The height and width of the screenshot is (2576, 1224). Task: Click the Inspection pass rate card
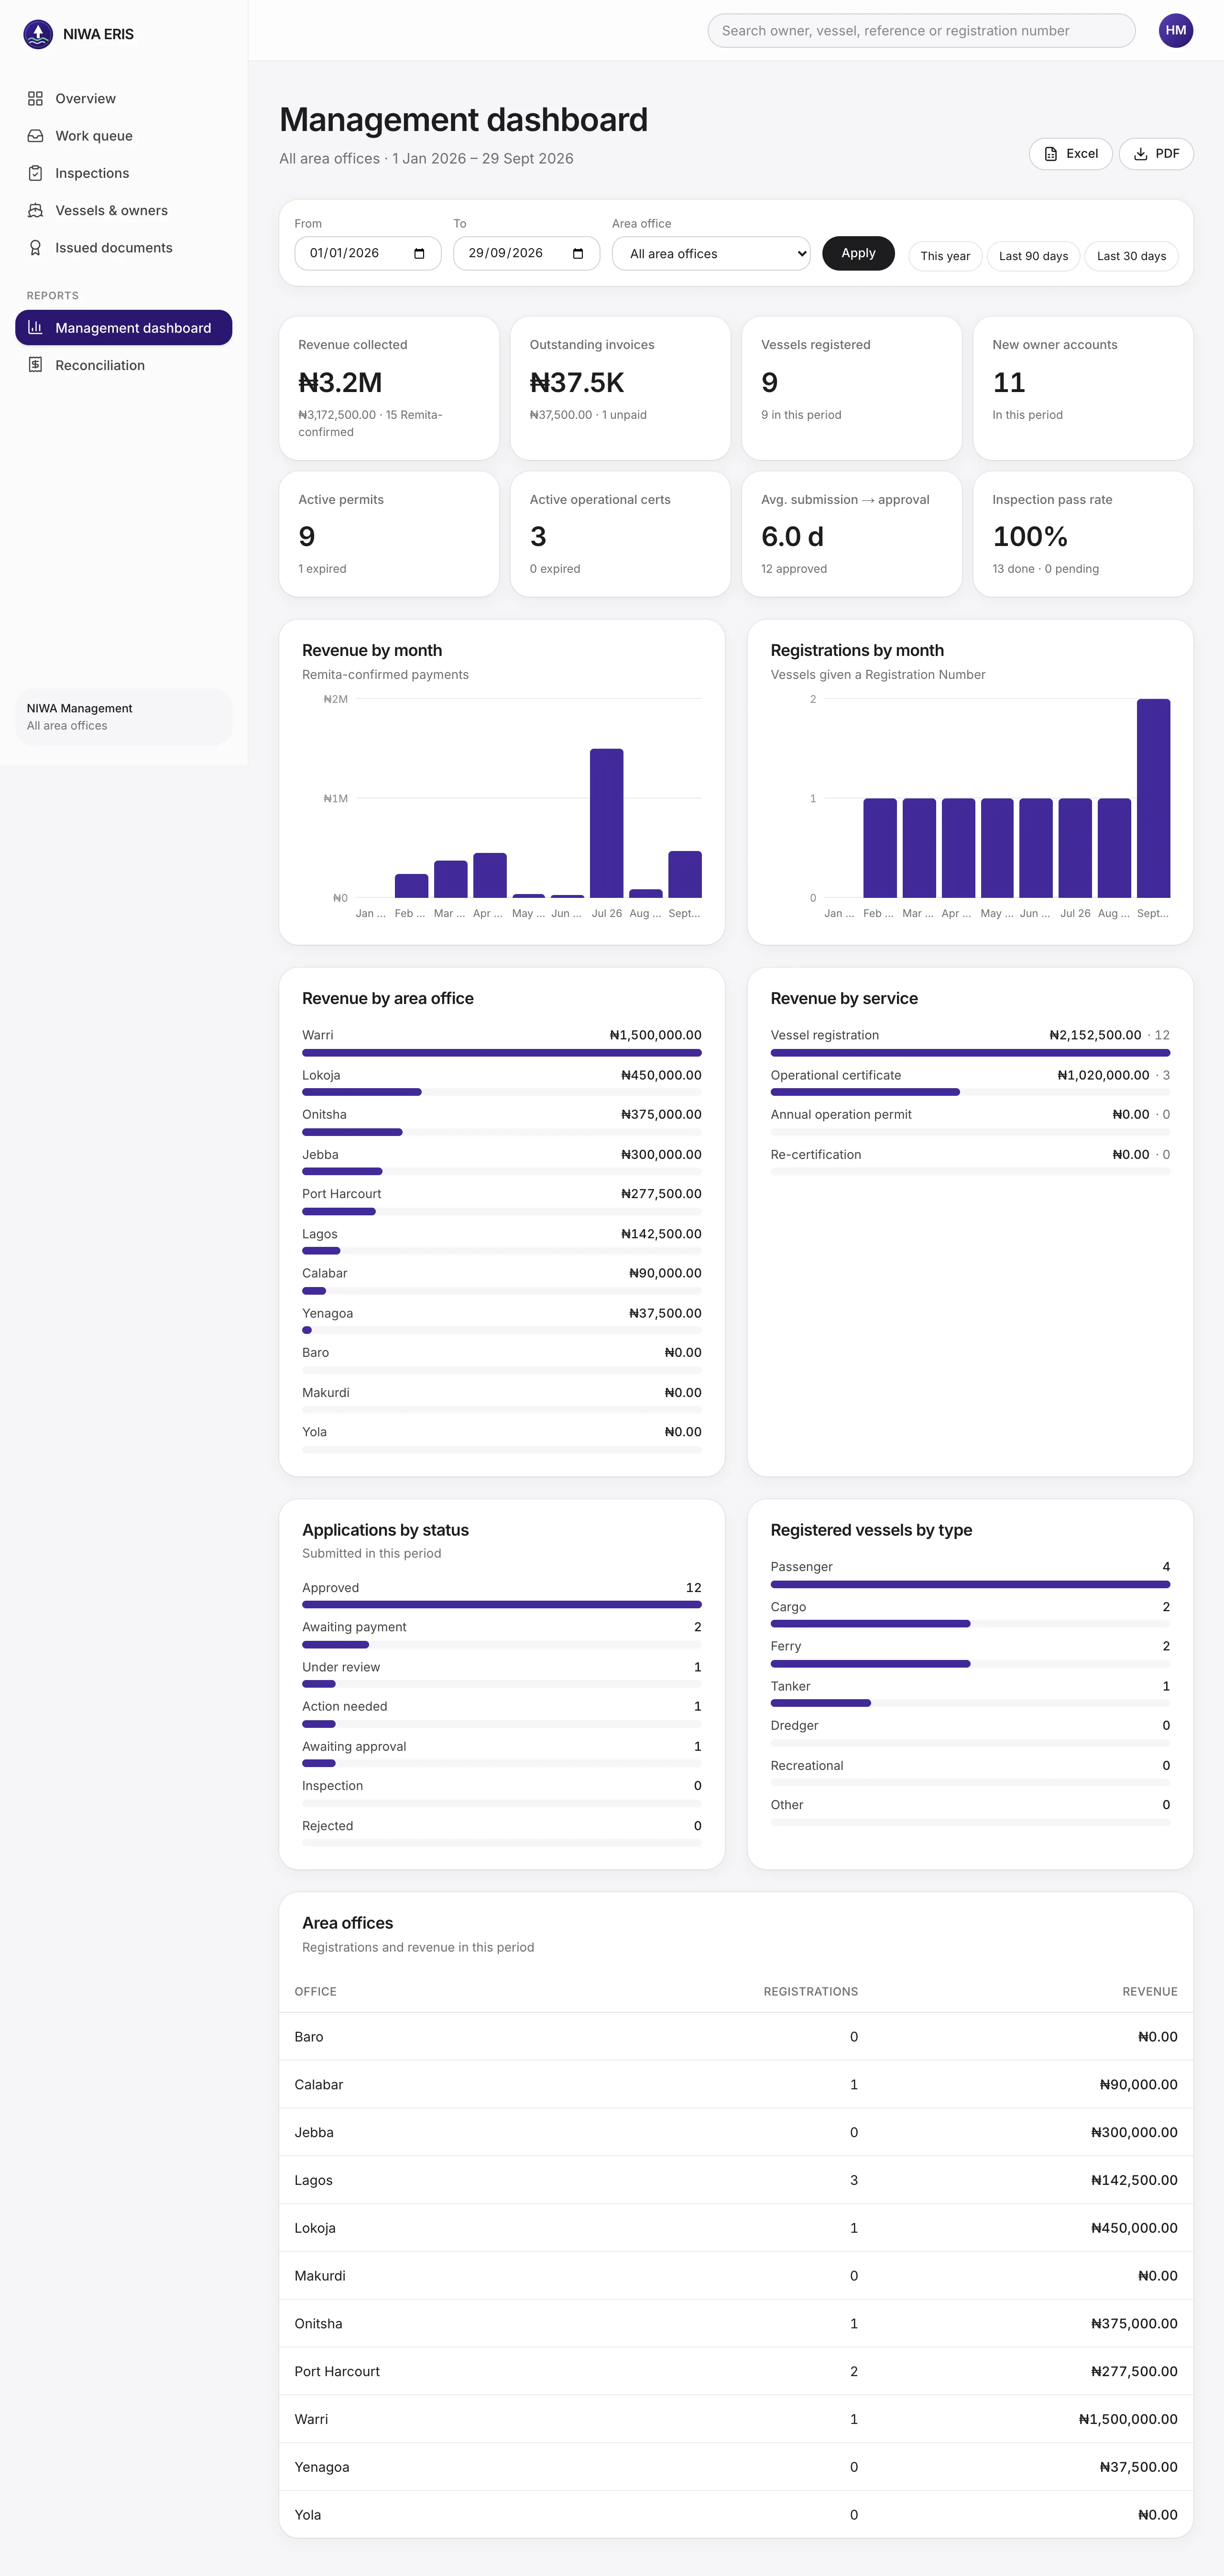tap(1083, 534)
